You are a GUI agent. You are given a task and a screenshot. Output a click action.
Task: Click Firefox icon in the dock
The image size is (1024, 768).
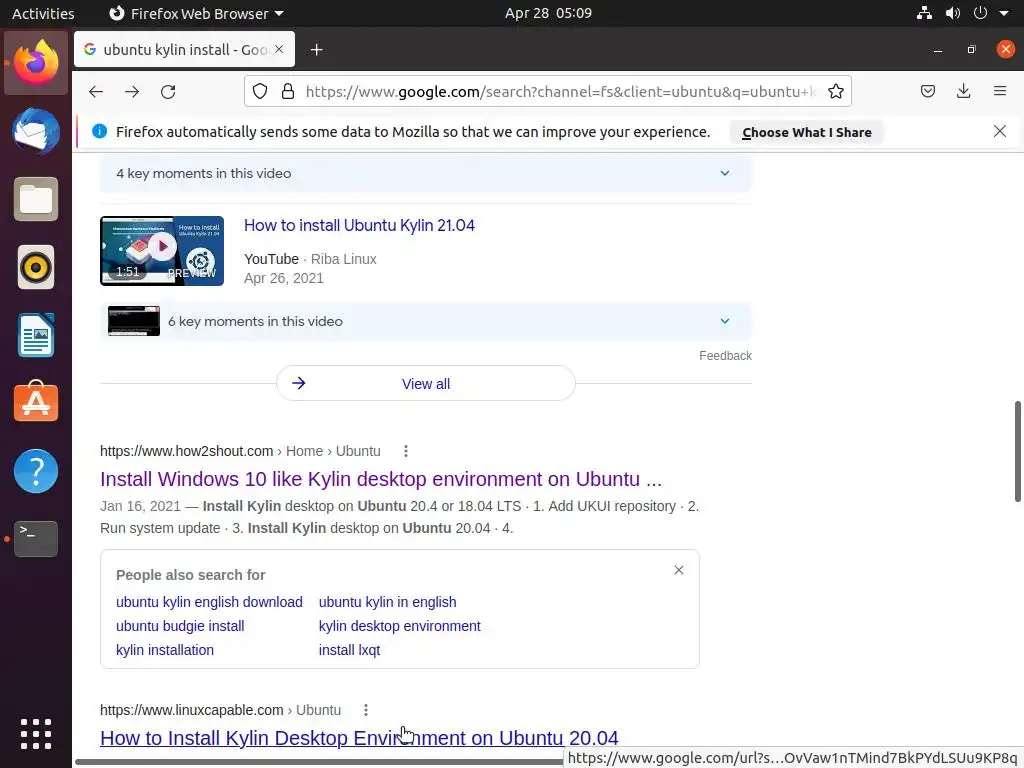coord(36,63)
